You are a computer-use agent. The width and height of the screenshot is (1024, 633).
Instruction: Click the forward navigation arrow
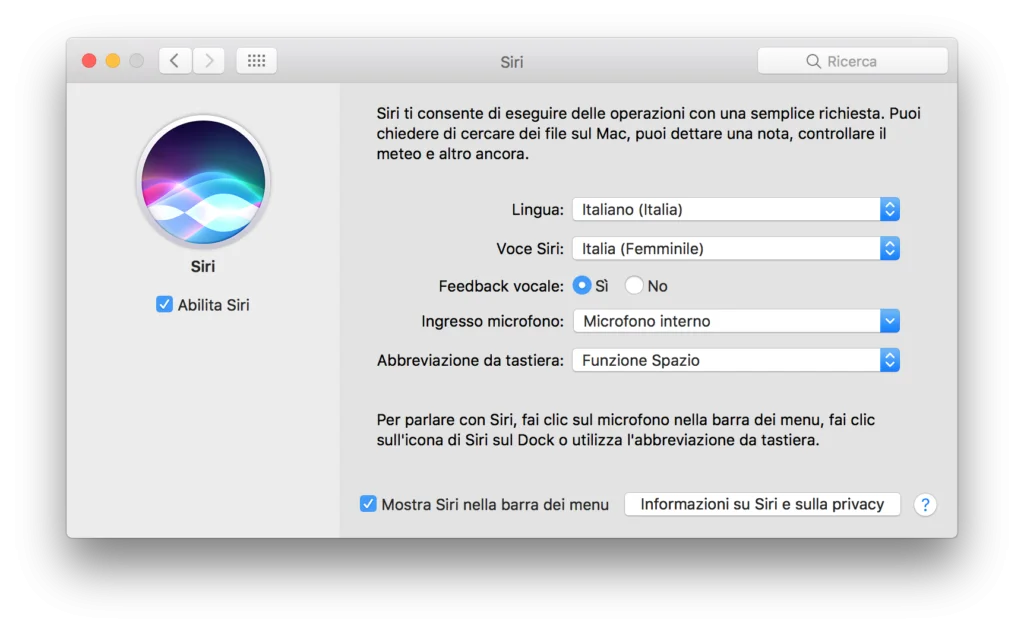[x=208, y=60]
